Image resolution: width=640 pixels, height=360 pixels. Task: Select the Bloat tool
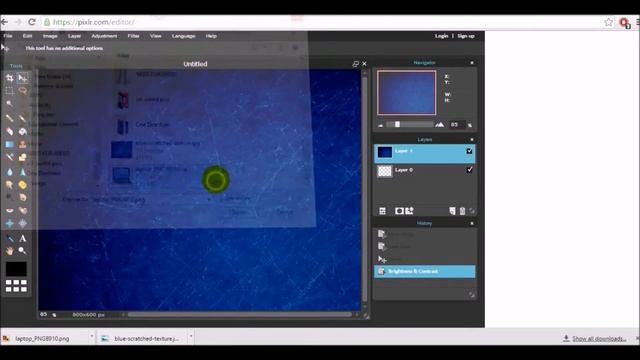10,224
